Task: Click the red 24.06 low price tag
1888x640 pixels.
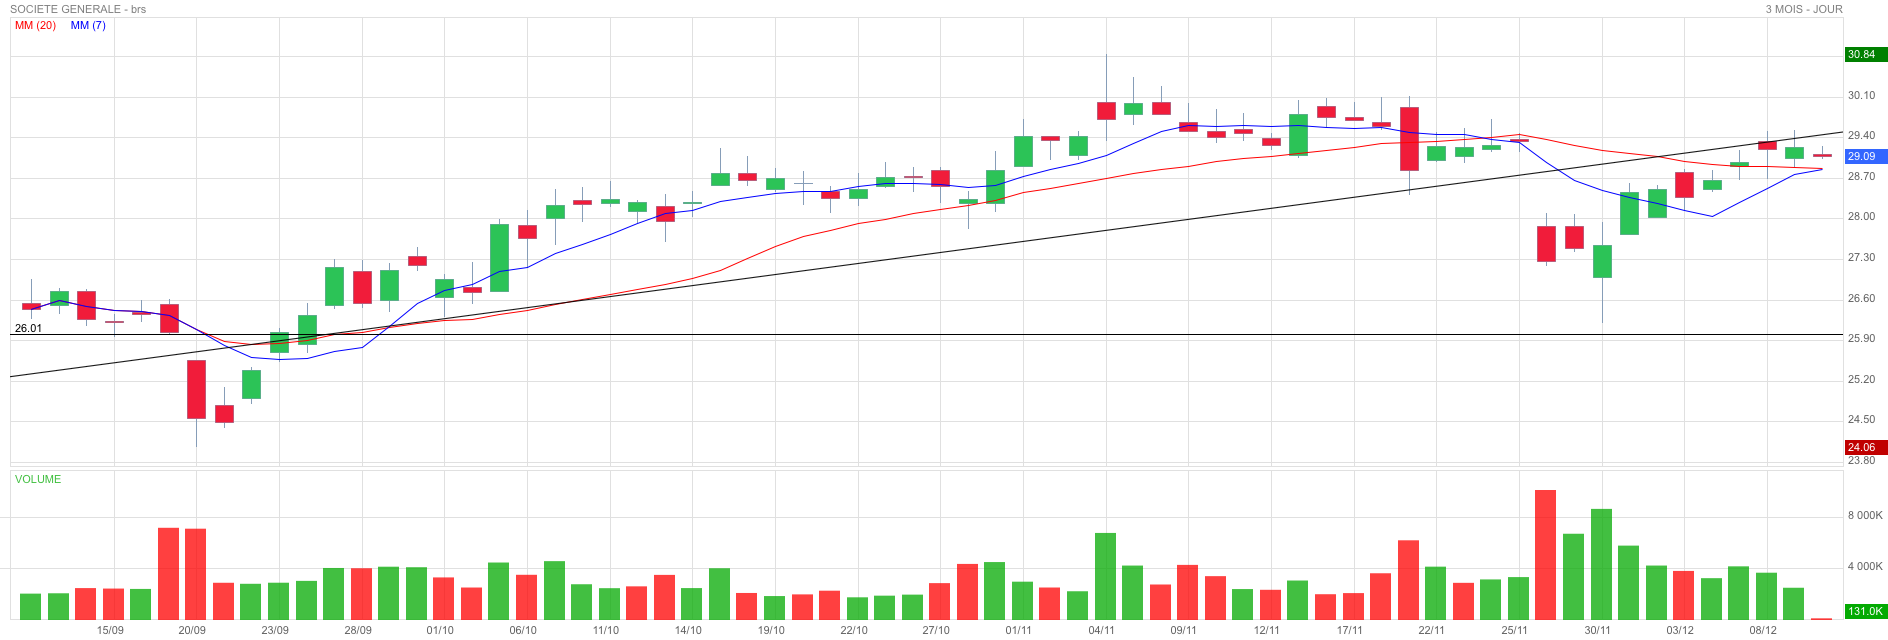Action: [1865, 447]
